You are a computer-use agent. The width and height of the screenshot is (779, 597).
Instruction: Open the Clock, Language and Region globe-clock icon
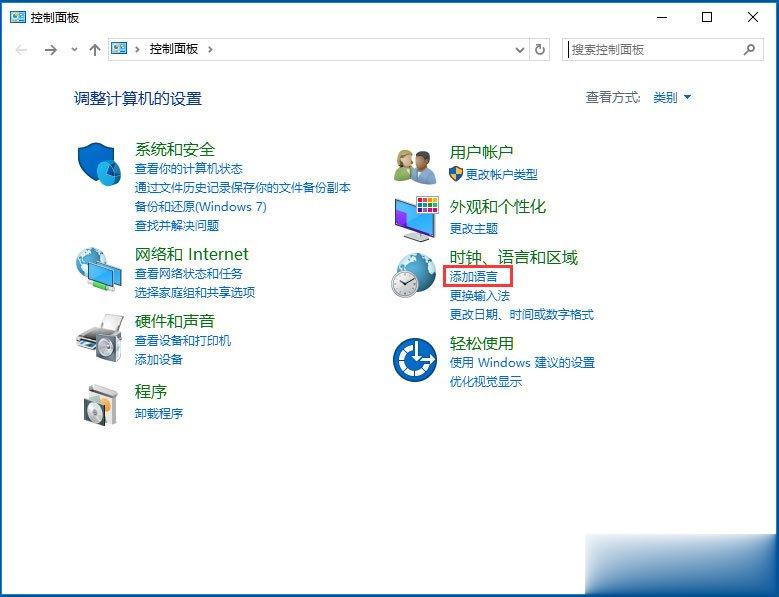[x=413, y=275]
